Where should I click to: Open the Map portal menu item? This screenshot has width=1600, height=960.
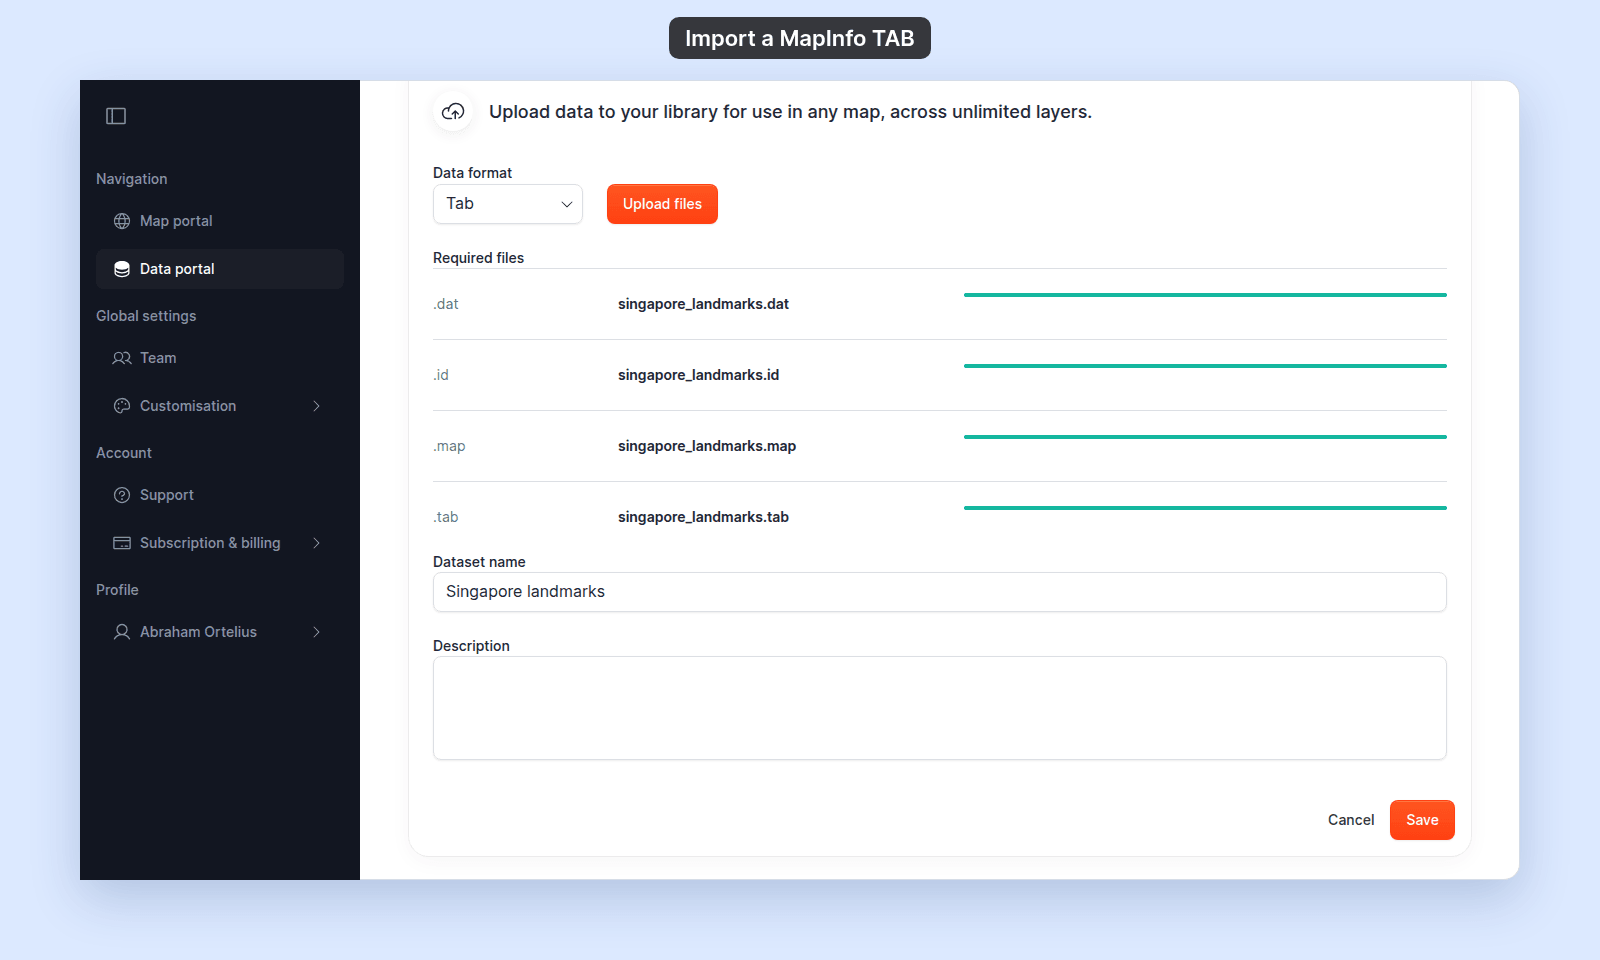coord(220,221)
